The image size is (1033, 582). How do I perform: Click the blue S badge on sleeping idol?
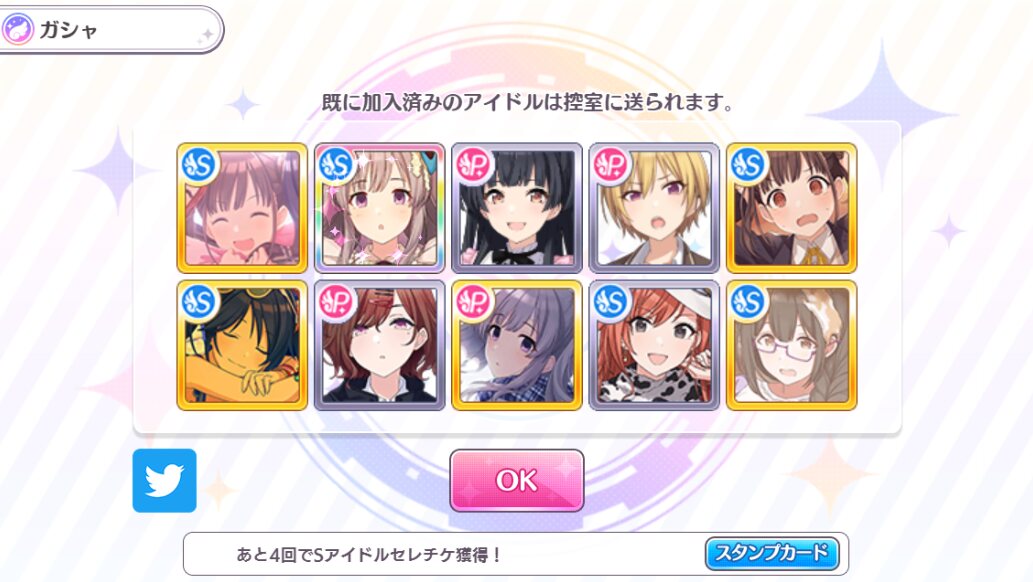pos(198,302)
